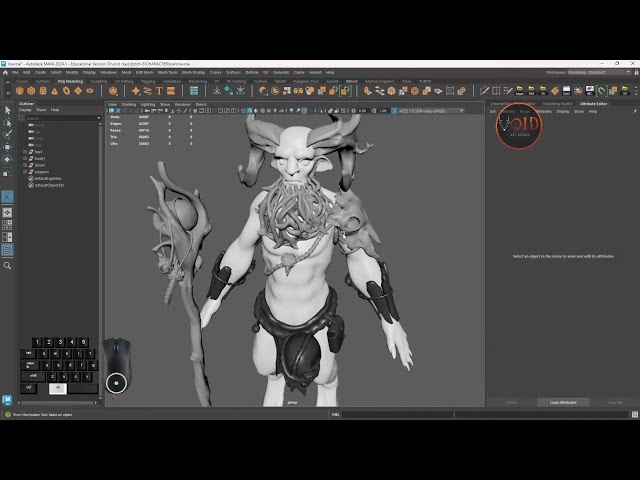Image resolution: width=640 pixels, height=480 pixels.
Task: Open Script Editor icon at bottom right
Action: [635, 415]
